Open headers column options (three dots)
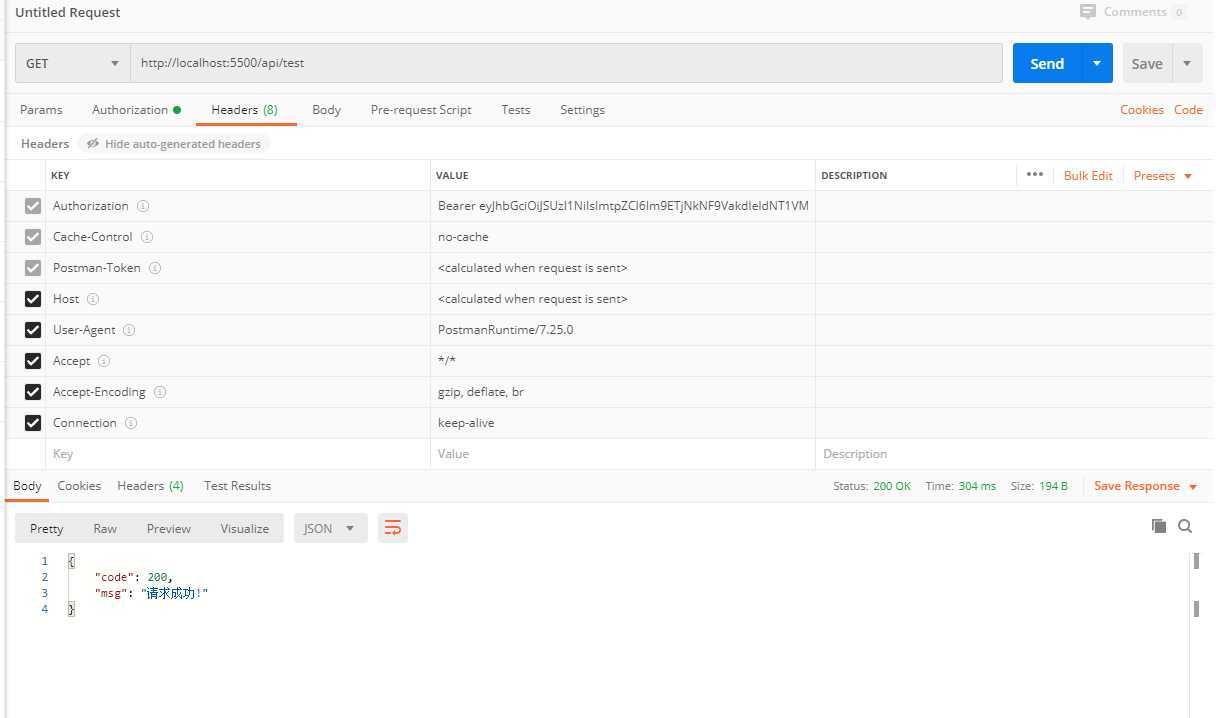Viewport: 1216px width, 718px height. pyautogui.click(x=1035, y=175)
